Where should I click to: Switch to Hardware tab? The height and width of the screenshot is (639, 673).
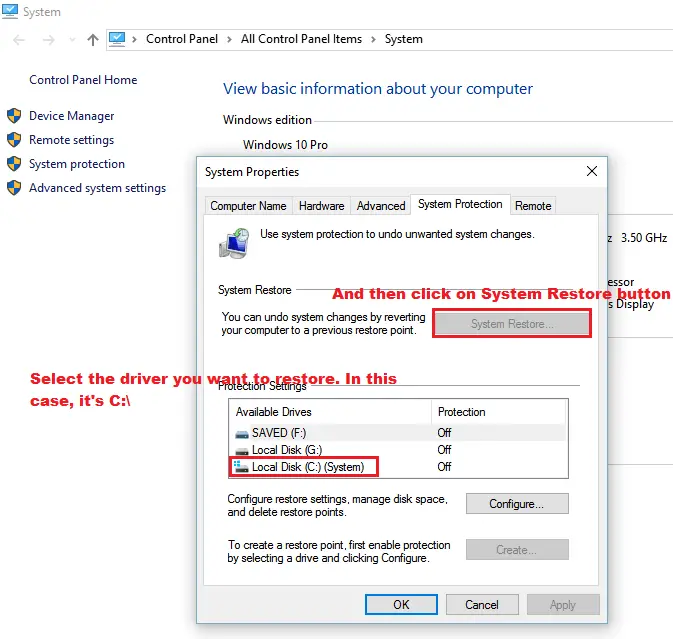pyautogui.click(x=321, y=206)
